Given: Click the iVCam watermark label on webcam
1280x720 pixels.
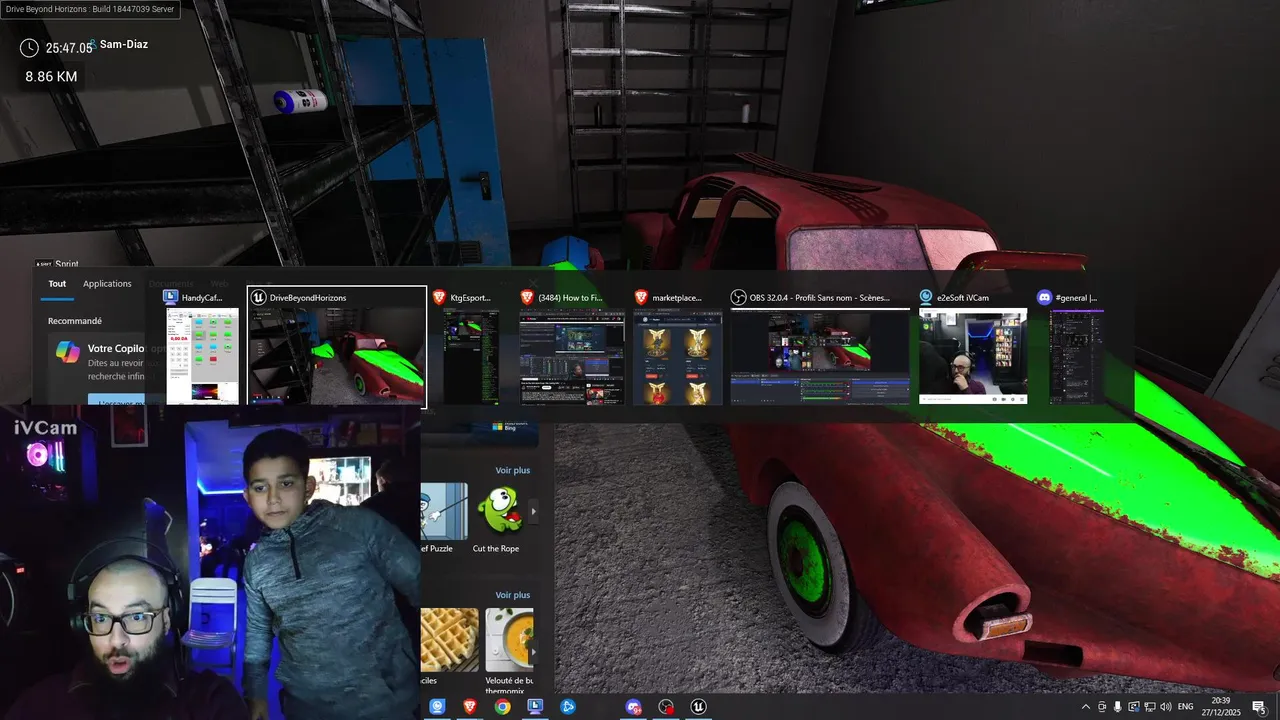Looking at the screenshot, I should click(46, 428).
